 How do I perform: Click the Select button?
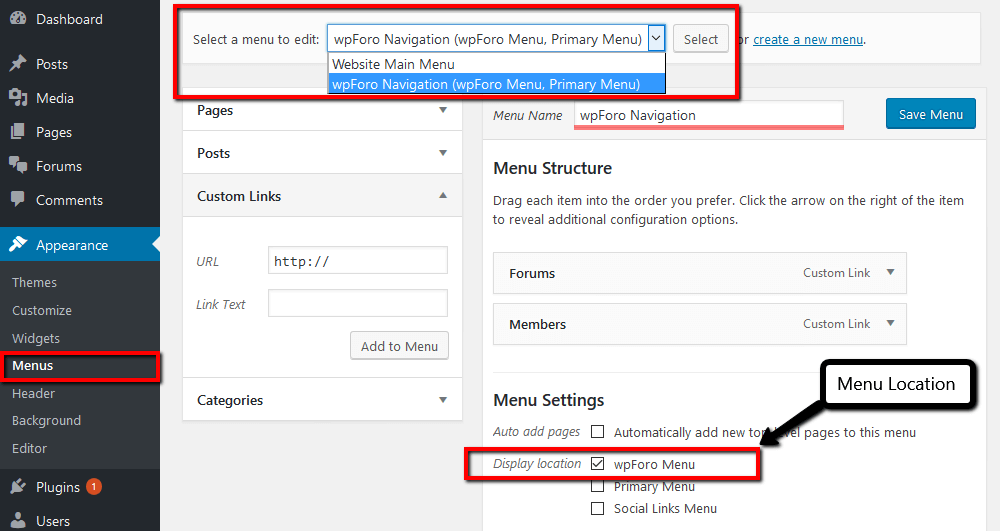[x=701, y=39]
